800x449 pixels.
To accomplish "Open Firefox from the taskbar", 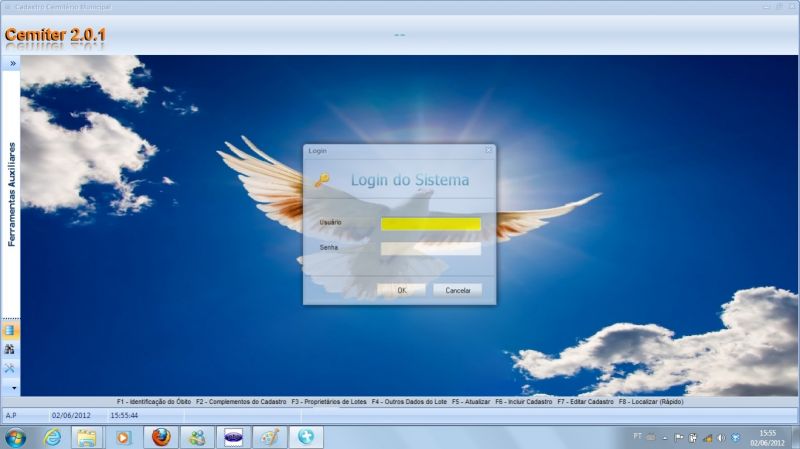I will [161, 437].
